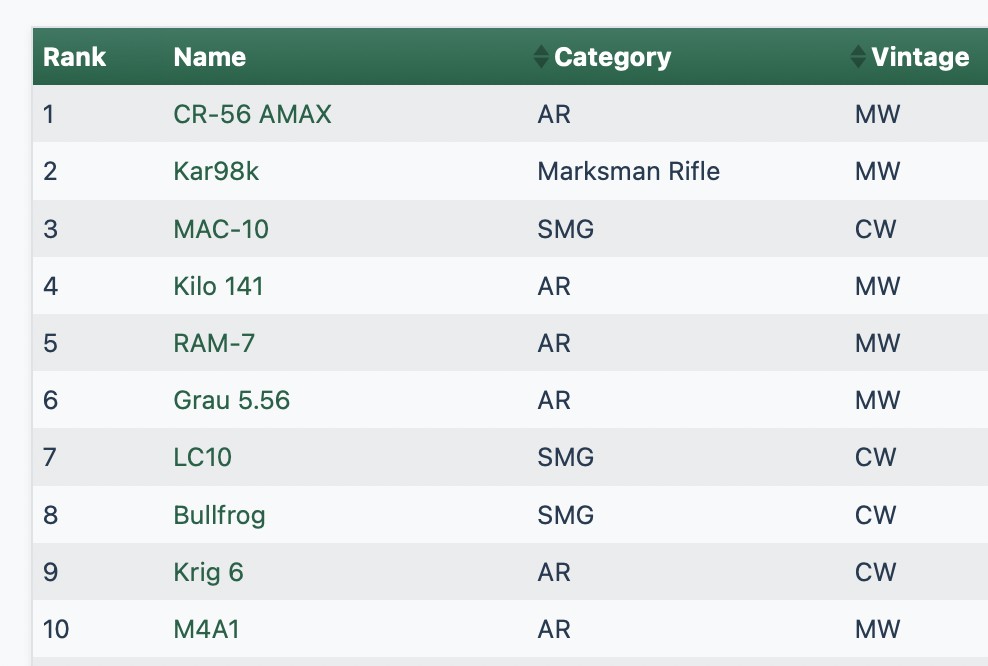
Task: Select the Krig 6 link
Action: [208, 572]
